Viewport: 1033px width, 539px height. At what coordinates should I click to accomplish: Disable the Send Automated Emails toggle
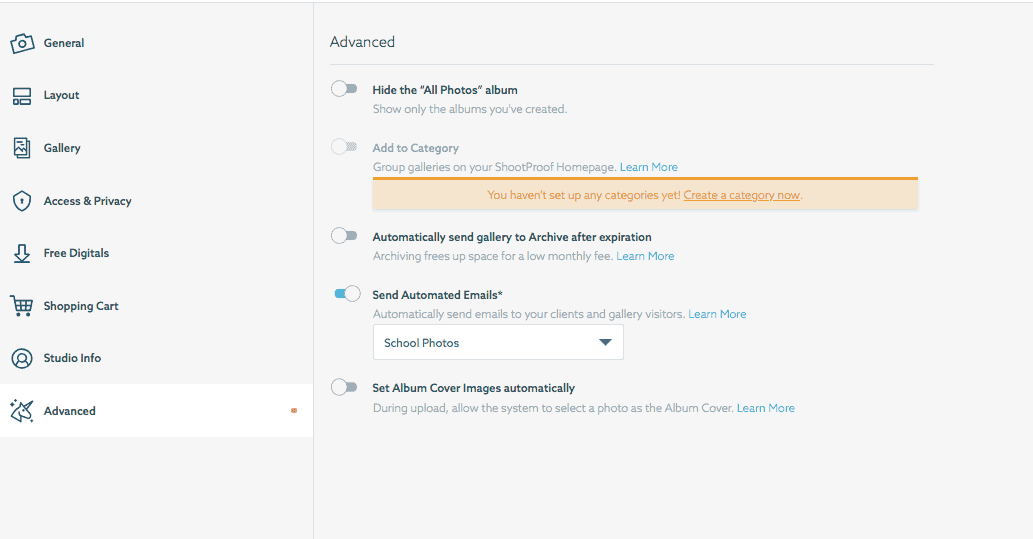click(x=347, y=293)
